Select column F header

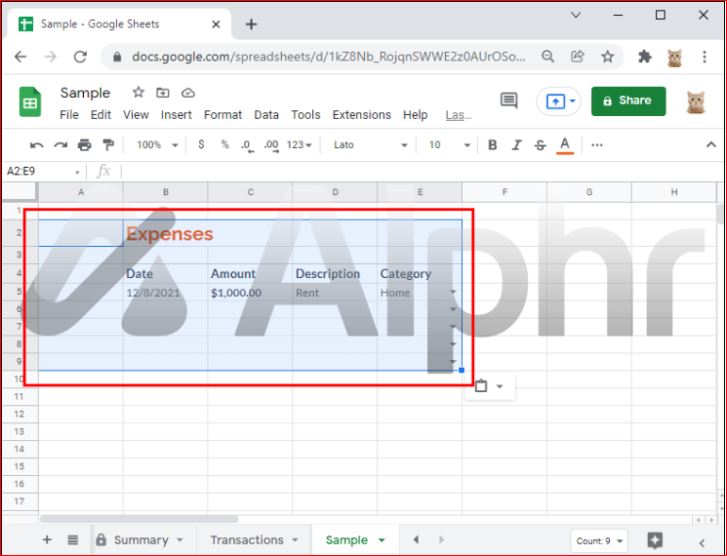point(504,192)
